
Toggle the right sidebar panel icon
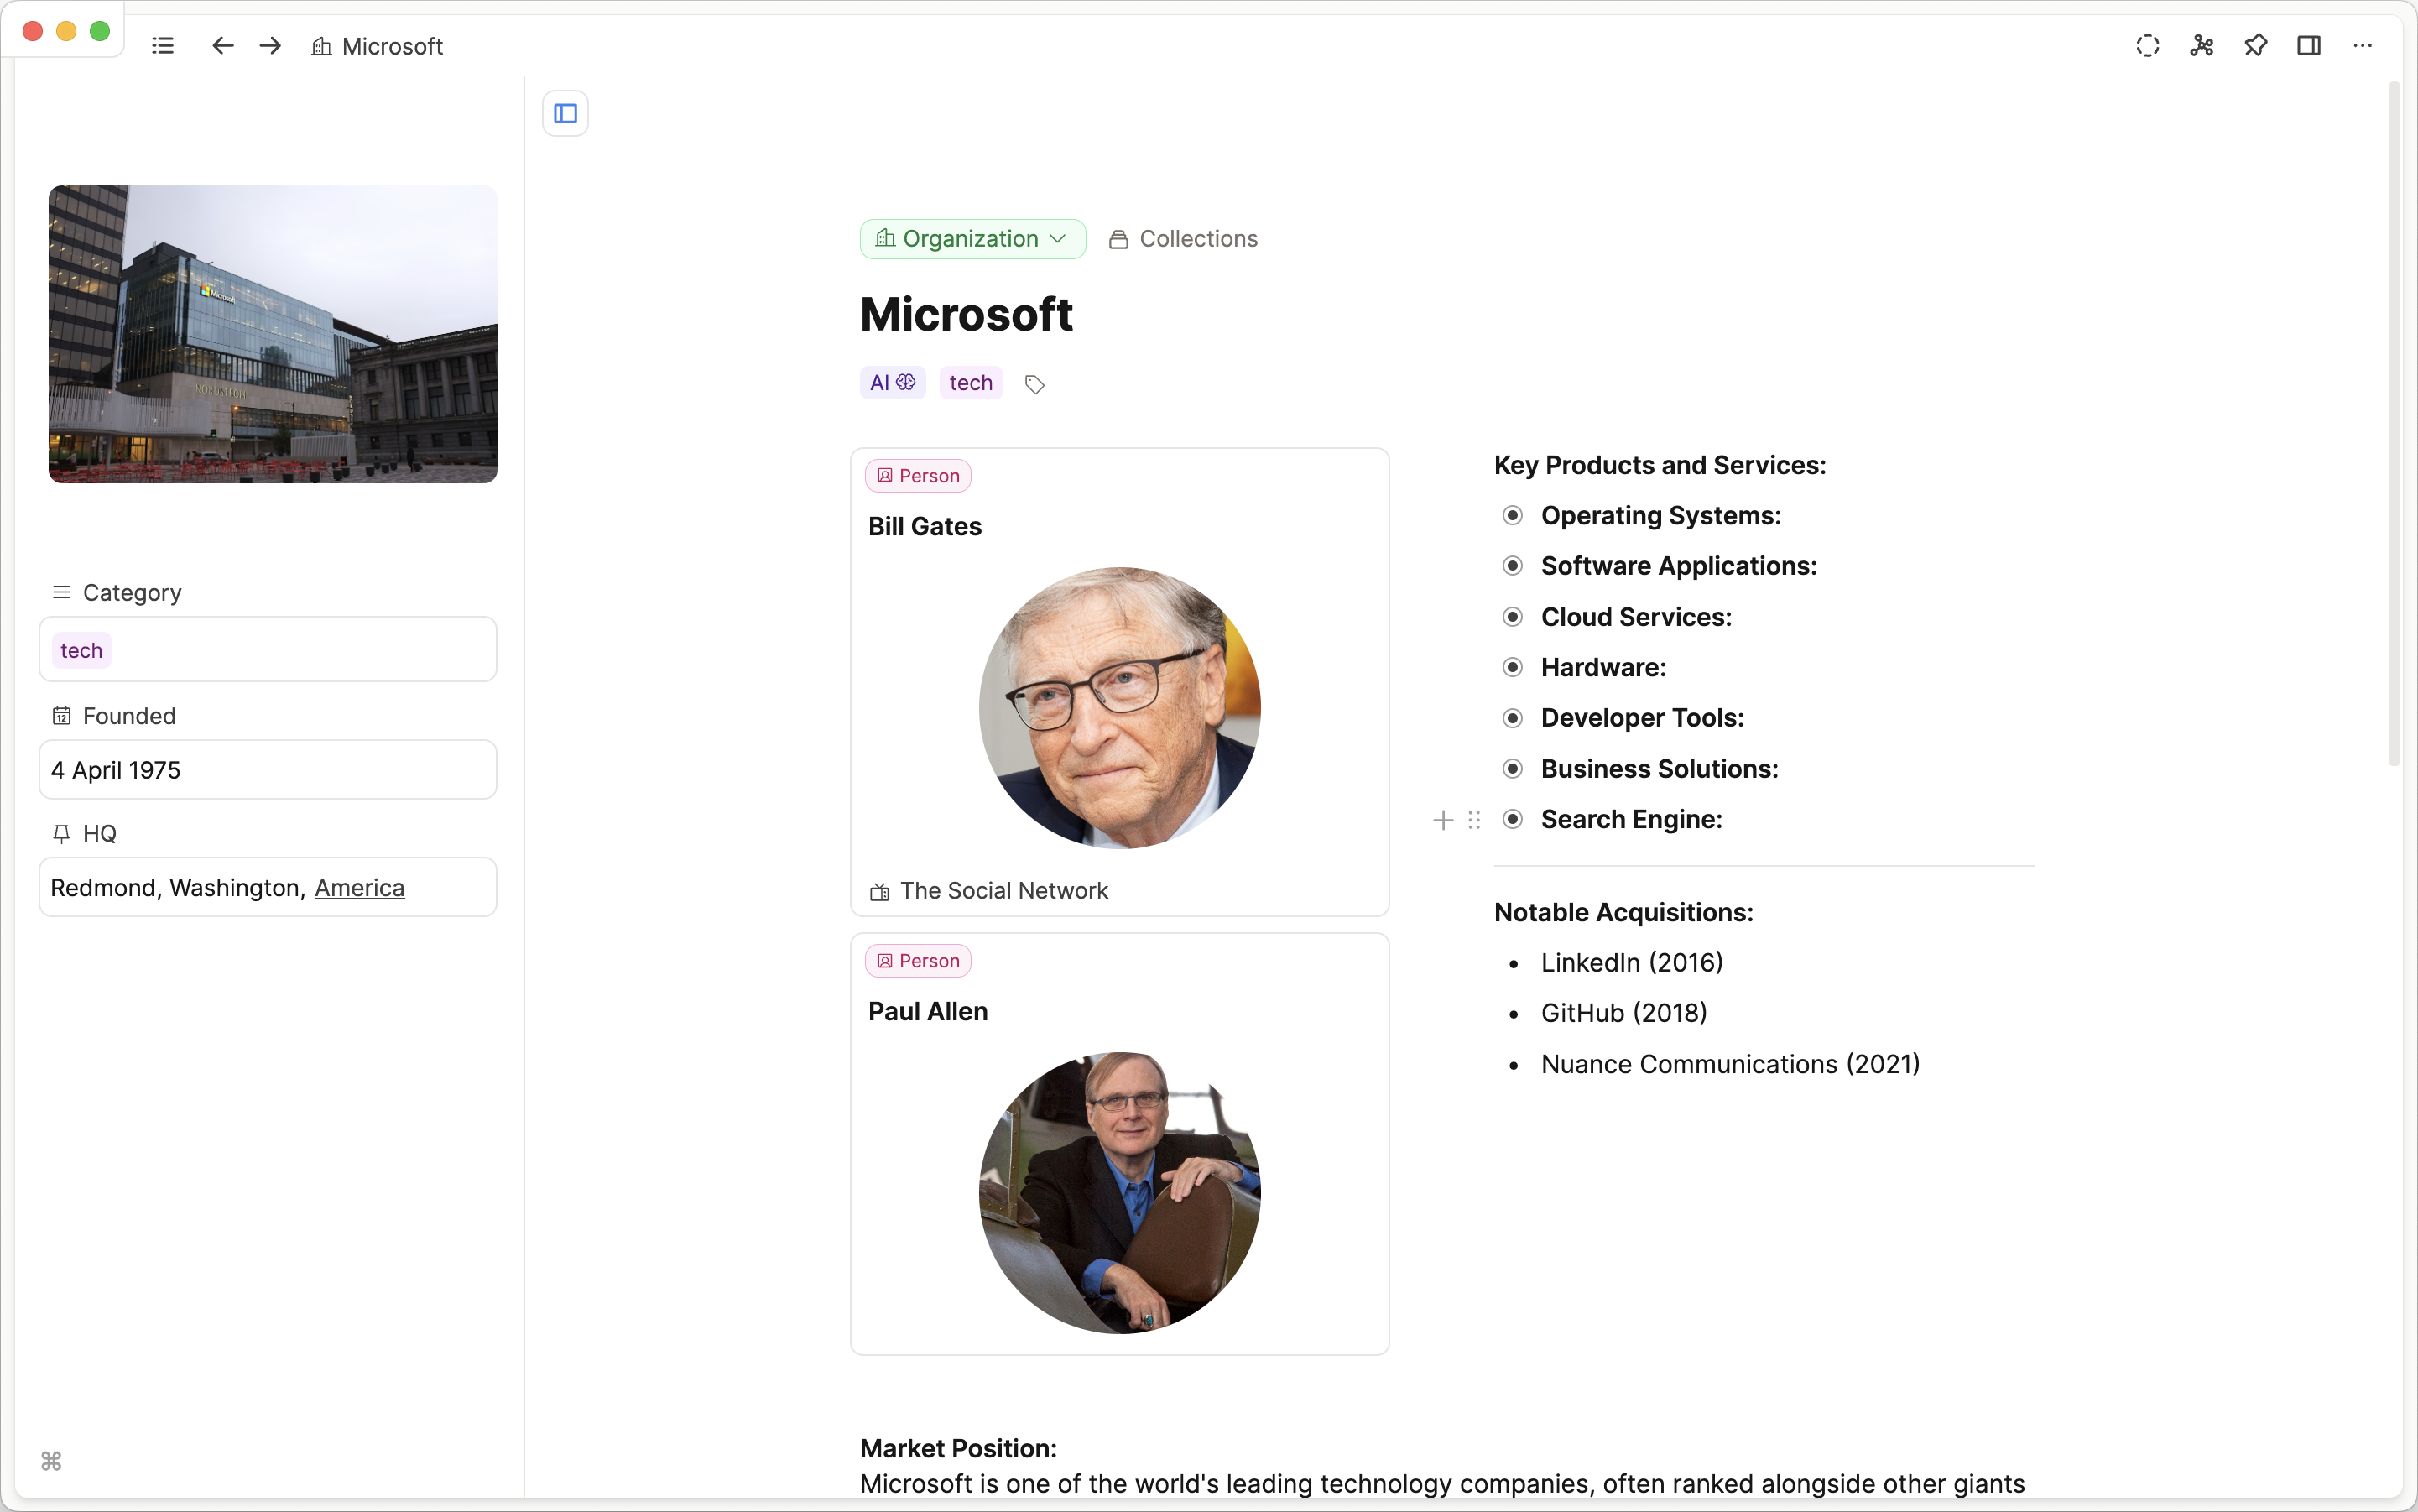(2308, 46)
